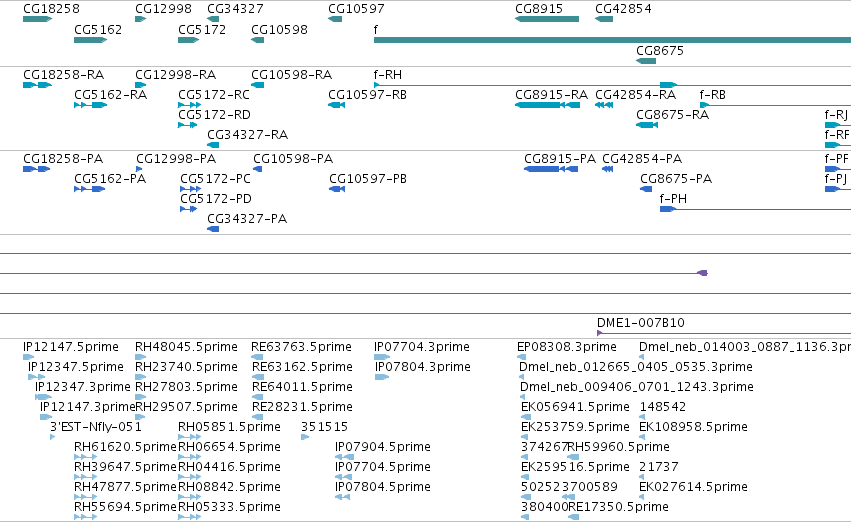
Task: Select EST IP07904.5prime
Action: pos(383,447)
